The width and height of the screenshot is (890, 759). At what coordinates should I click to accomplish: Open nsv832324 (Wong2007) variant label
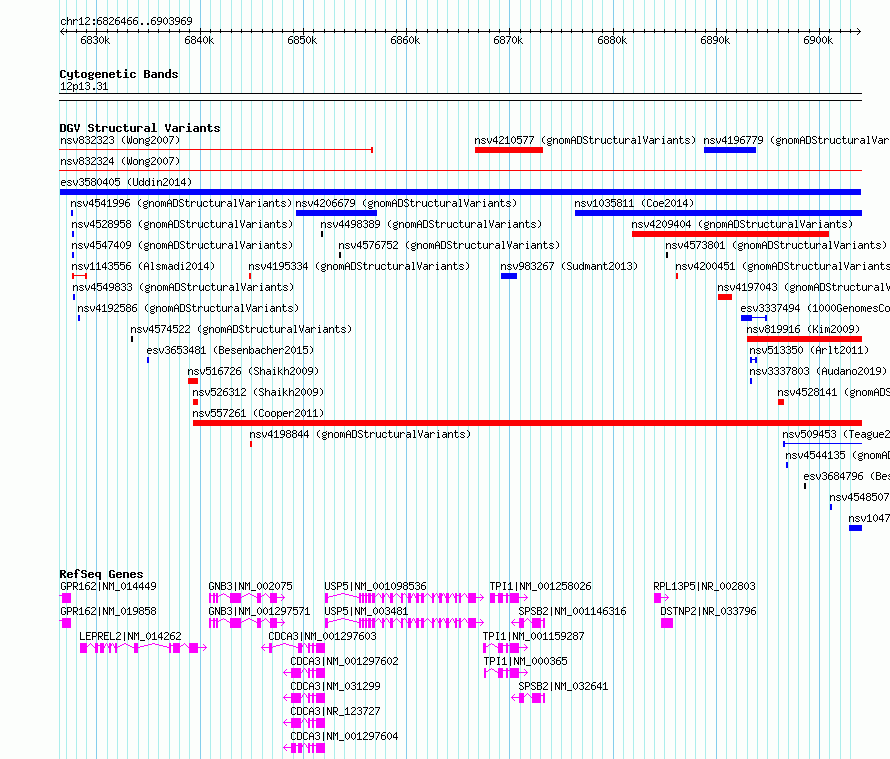click(120, 161)
